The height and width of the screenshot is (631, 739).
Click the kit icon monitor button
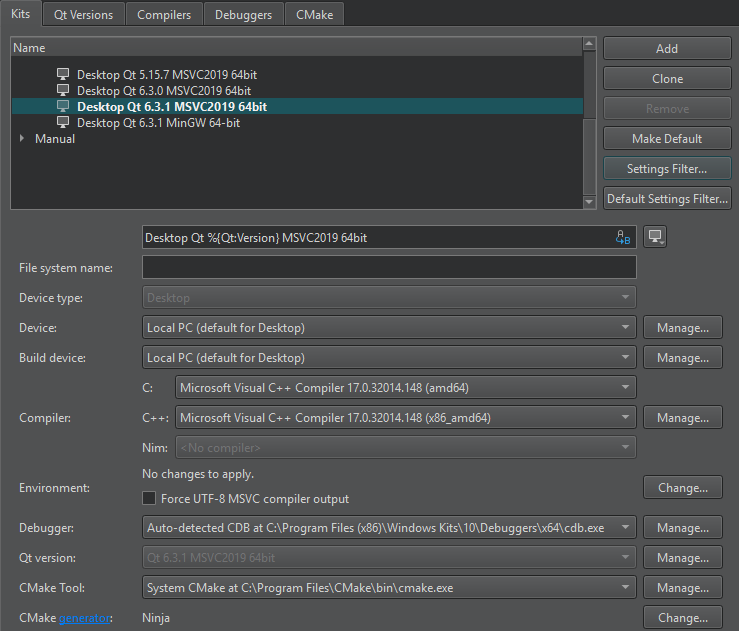(656, 237)
